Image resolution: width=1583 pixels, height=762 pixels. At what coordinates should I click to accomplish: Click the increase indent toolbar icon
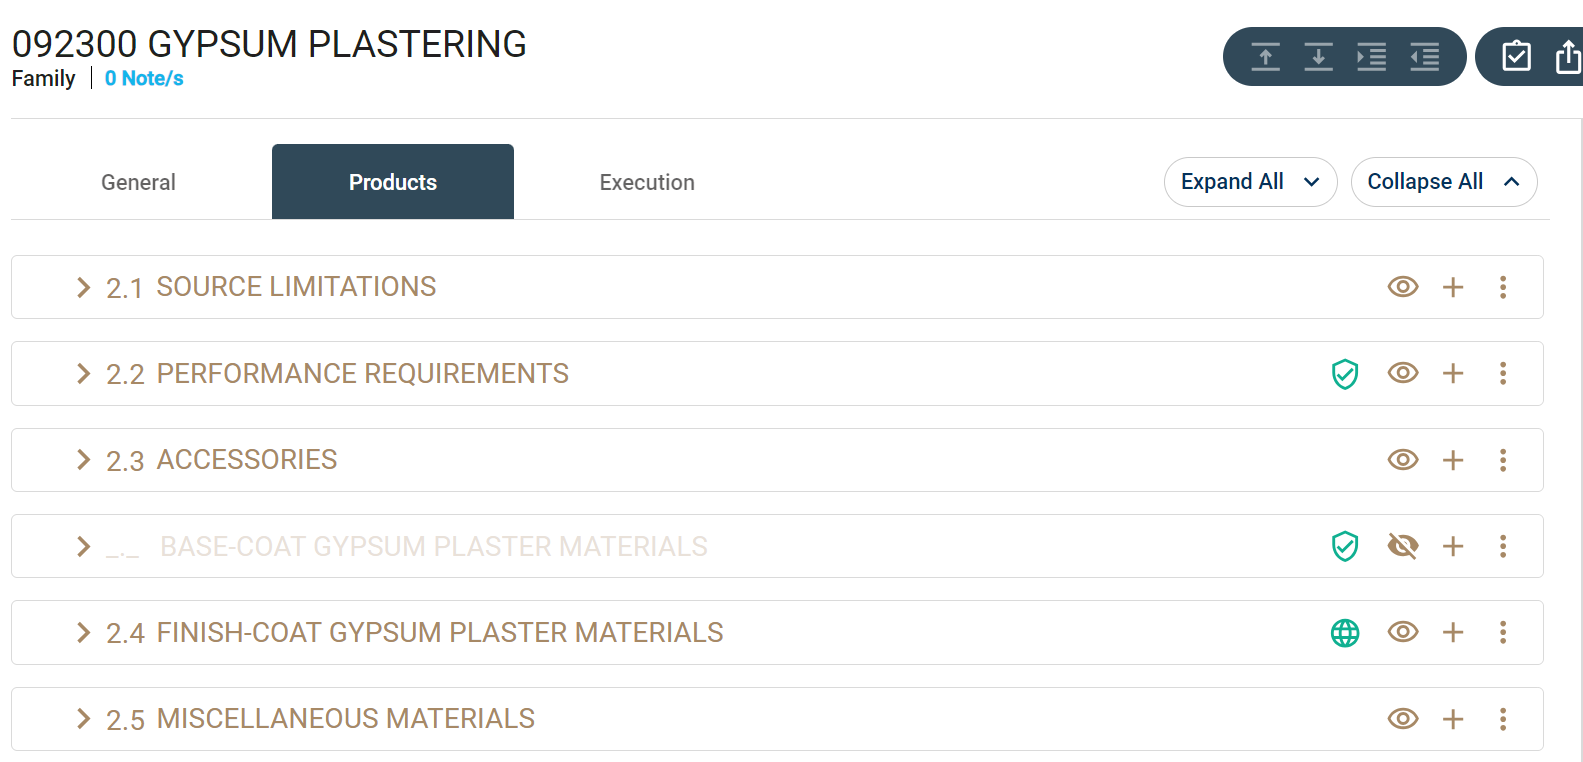[1371, 57]
